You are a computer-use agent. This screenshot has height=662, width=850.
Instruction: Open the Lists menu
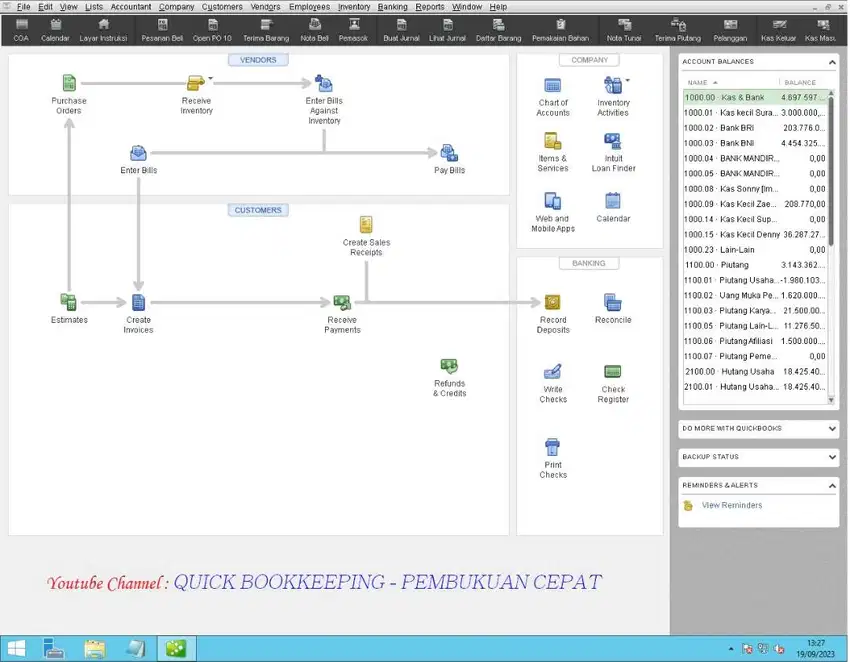pos(94,7)
